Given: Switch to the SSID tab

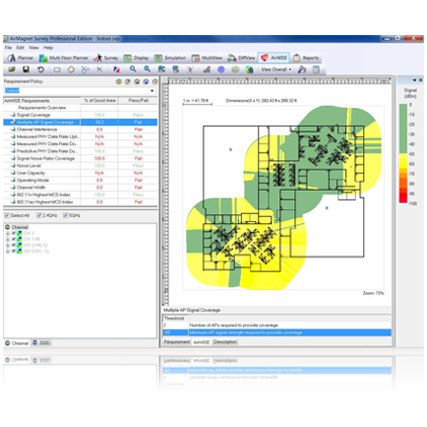Looking at the screenshot, I should (41, 343).
